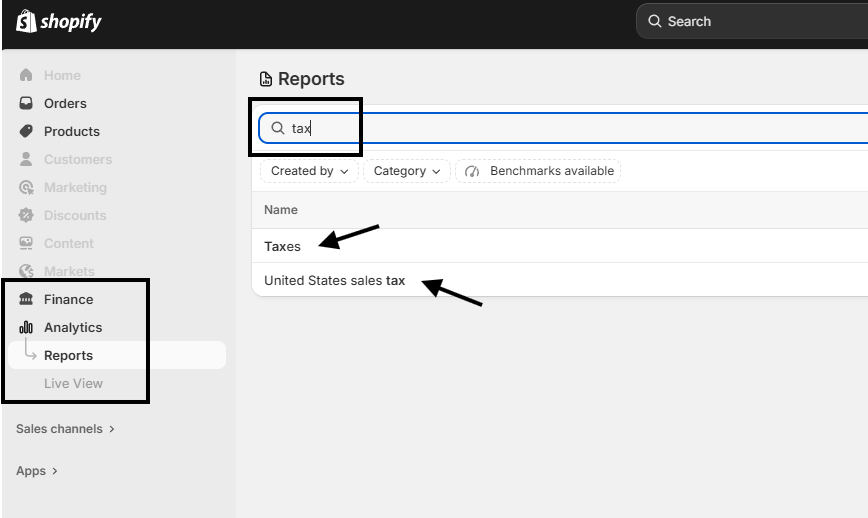Image resolution: width=868 pixels, height=518 pixels.
Task: Click the Finance bank icon
Action: pos(26,299)
